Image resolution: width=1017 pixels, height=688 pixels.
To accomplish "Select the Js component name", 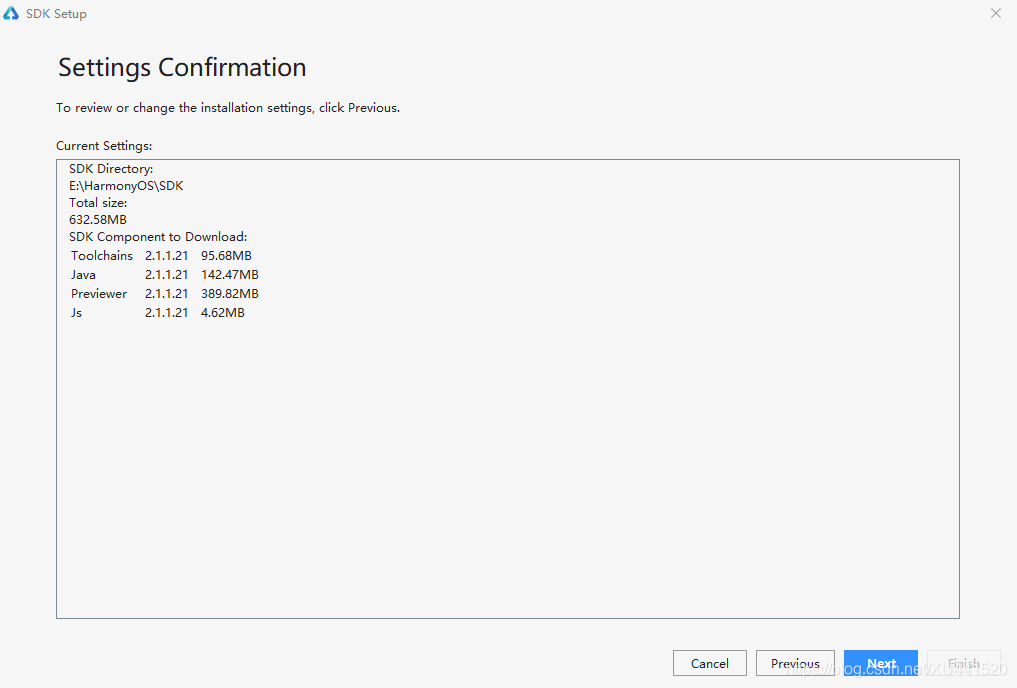I will pos(77,313).
